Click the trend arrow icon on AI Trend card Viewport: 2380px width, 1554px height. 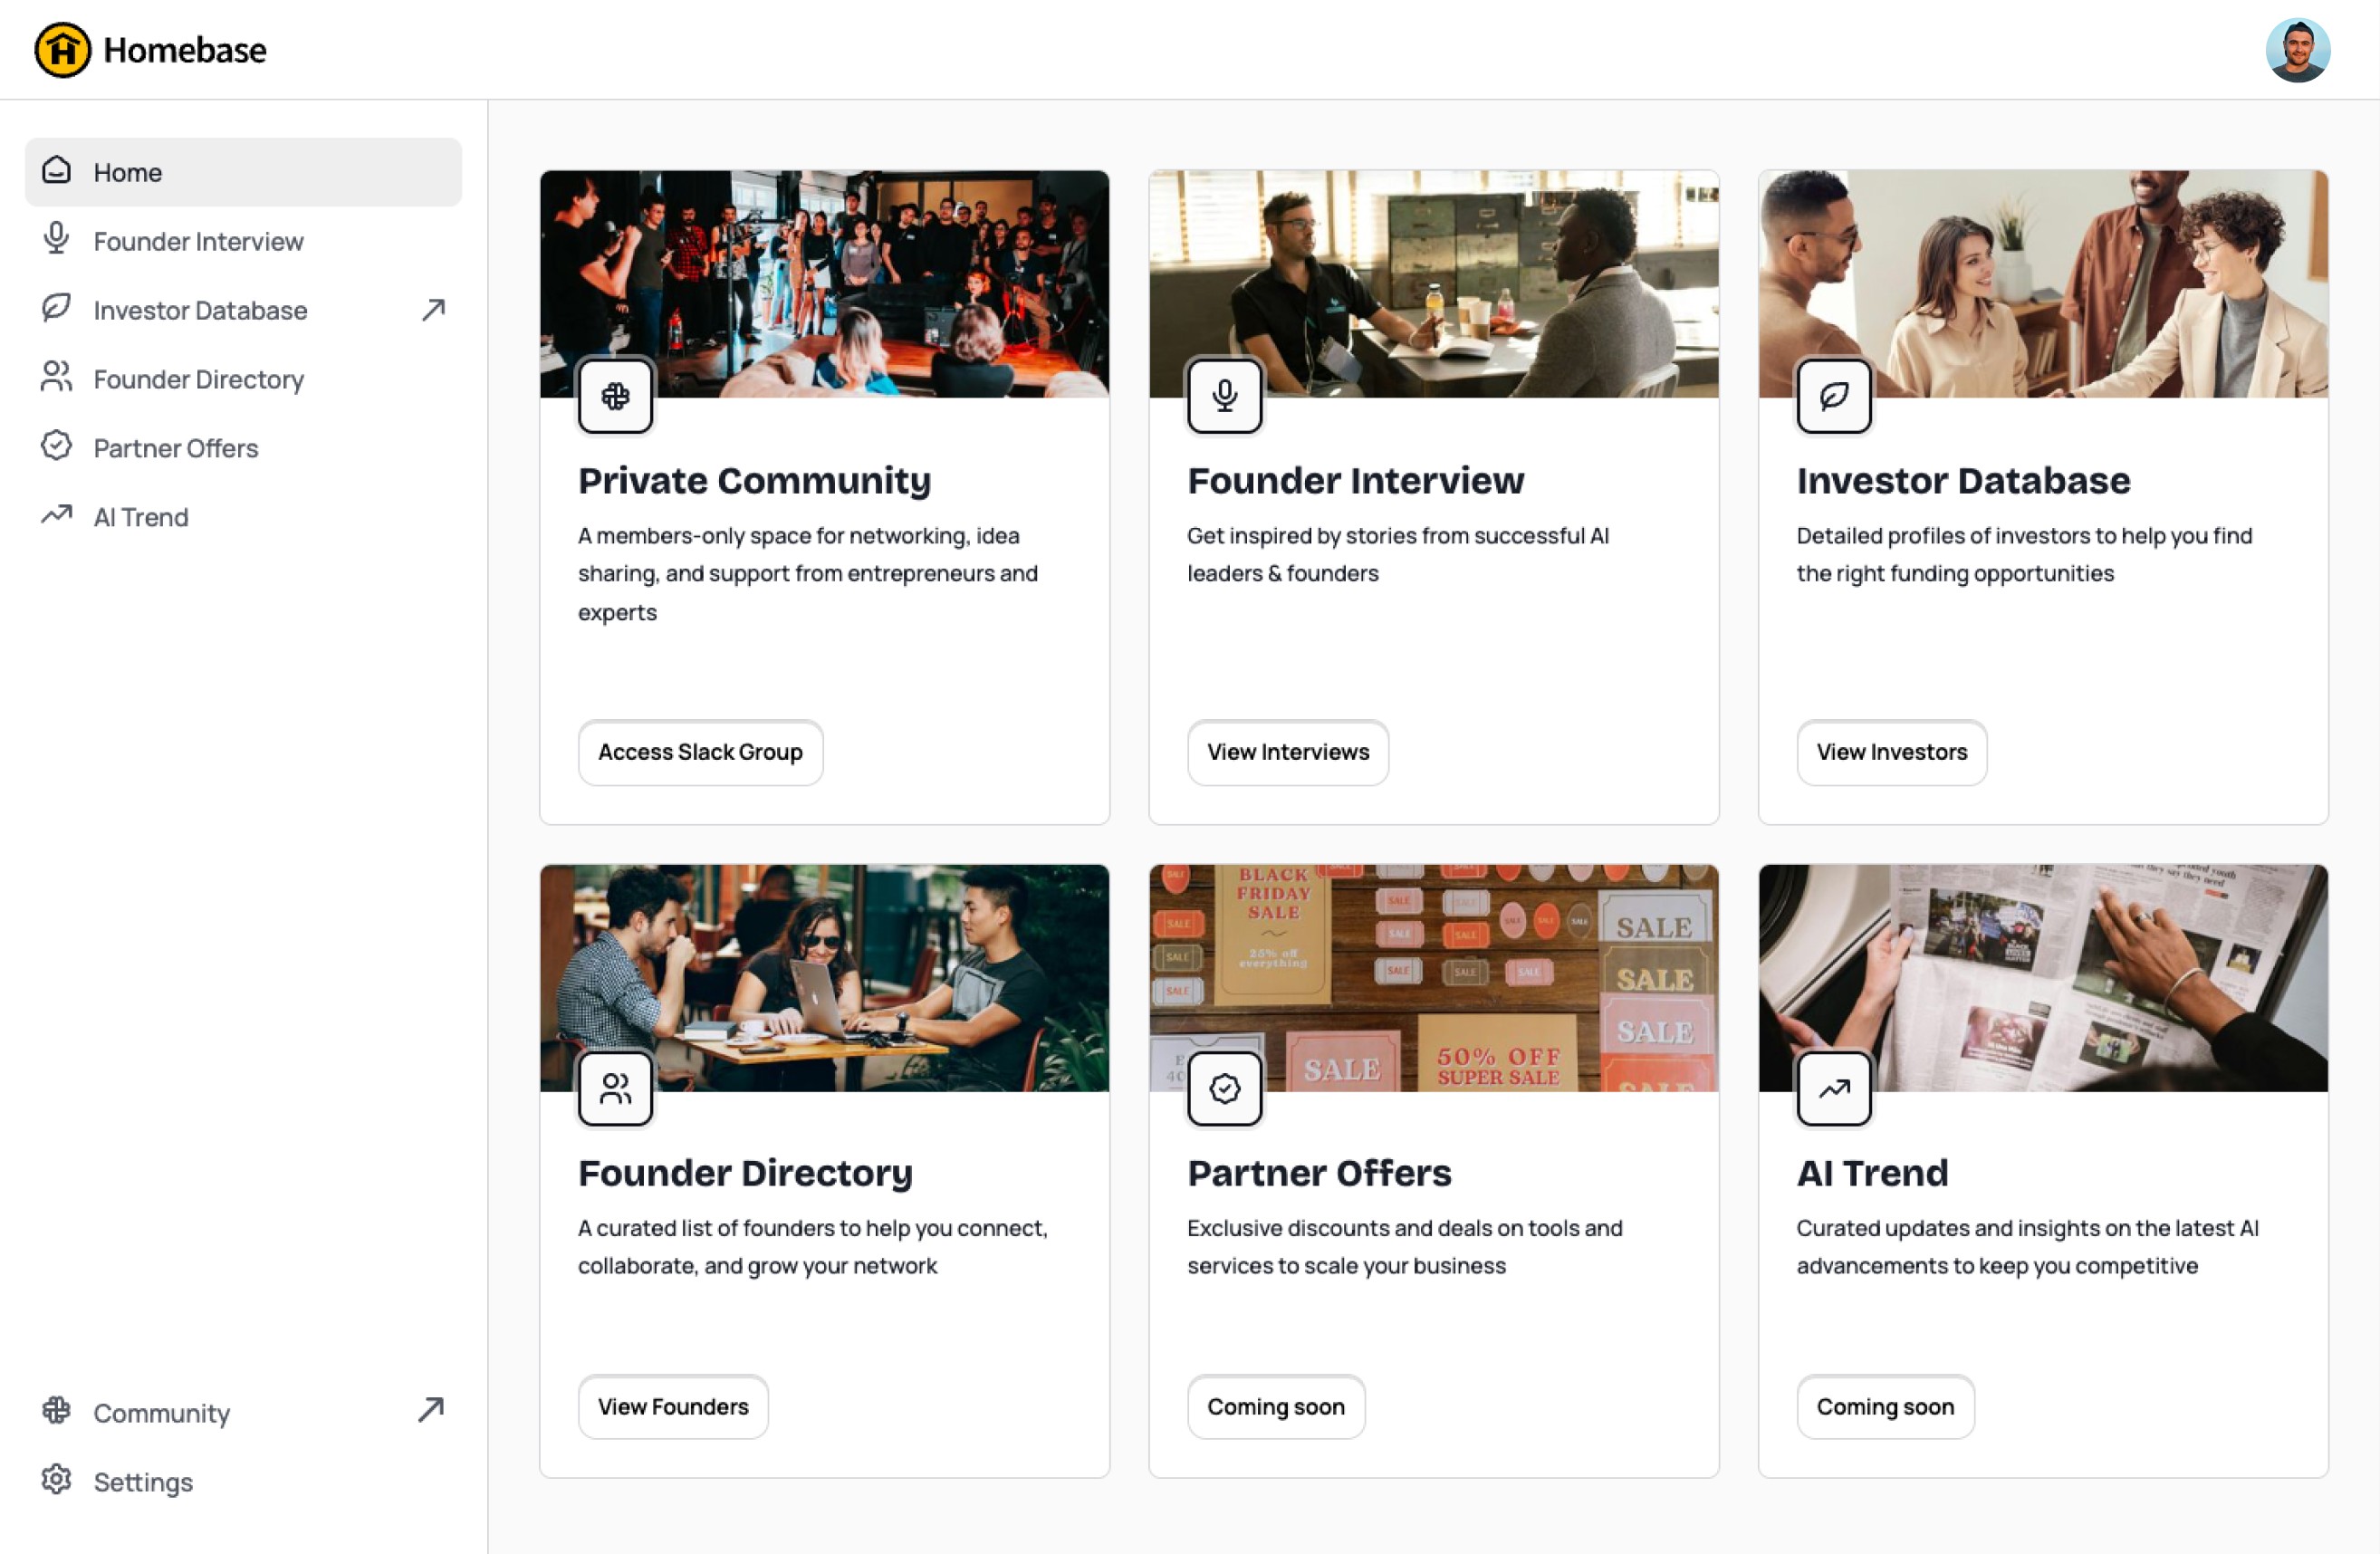pyautogui.click(x=1833, y=1088)
